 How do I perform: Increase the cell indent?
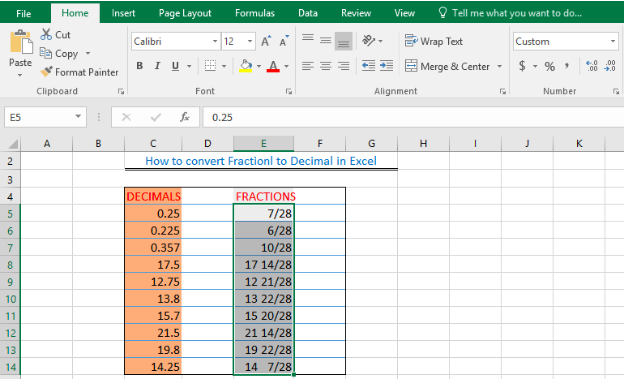(x=386, y=66)
